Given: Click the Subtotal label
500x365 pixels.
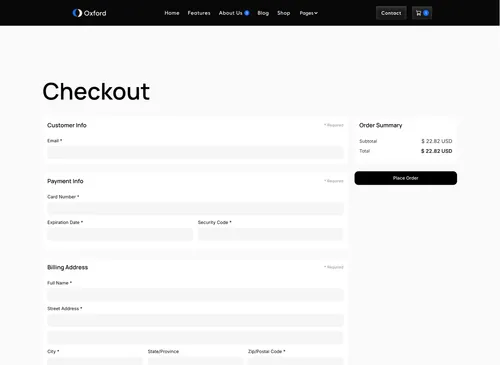Looking at the screenshot, I should coord(368,141).
